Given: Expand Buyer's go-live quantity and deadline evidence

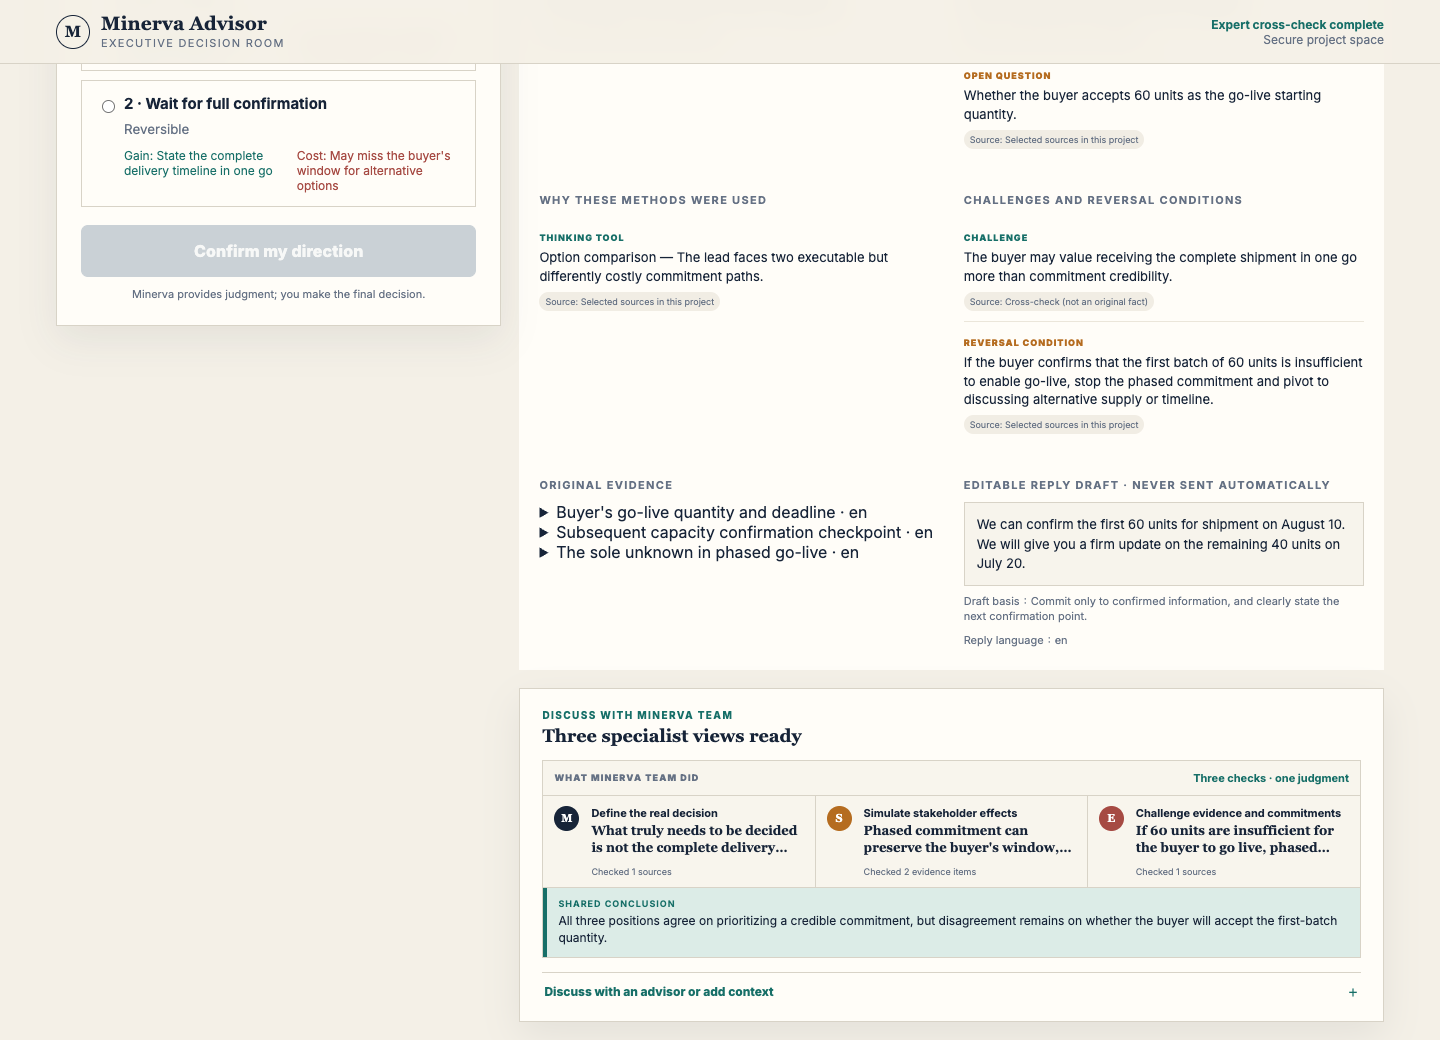Looking at the screenshot, I should (x=703, y=512).
